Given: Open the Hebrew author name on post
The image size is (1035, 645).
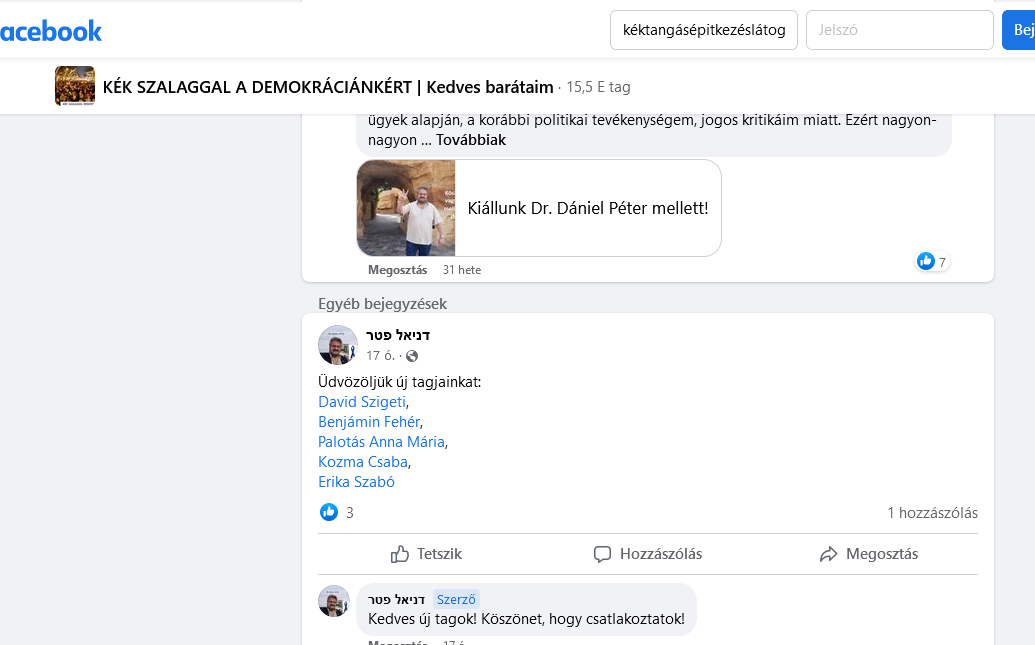Looking at the screenshot, I should tap(398, 335).
